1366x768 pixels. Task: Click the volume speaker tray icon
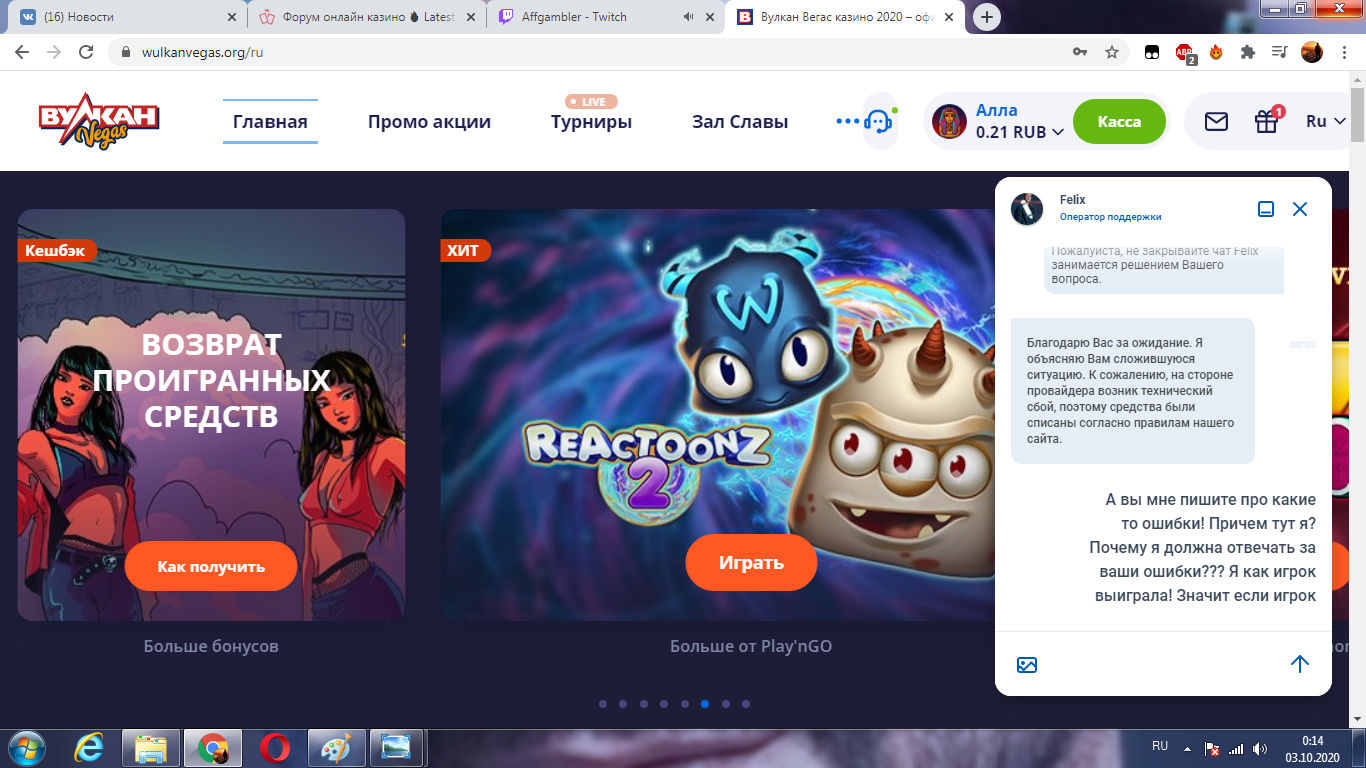pyautogui.click(x=1260, y=748)
